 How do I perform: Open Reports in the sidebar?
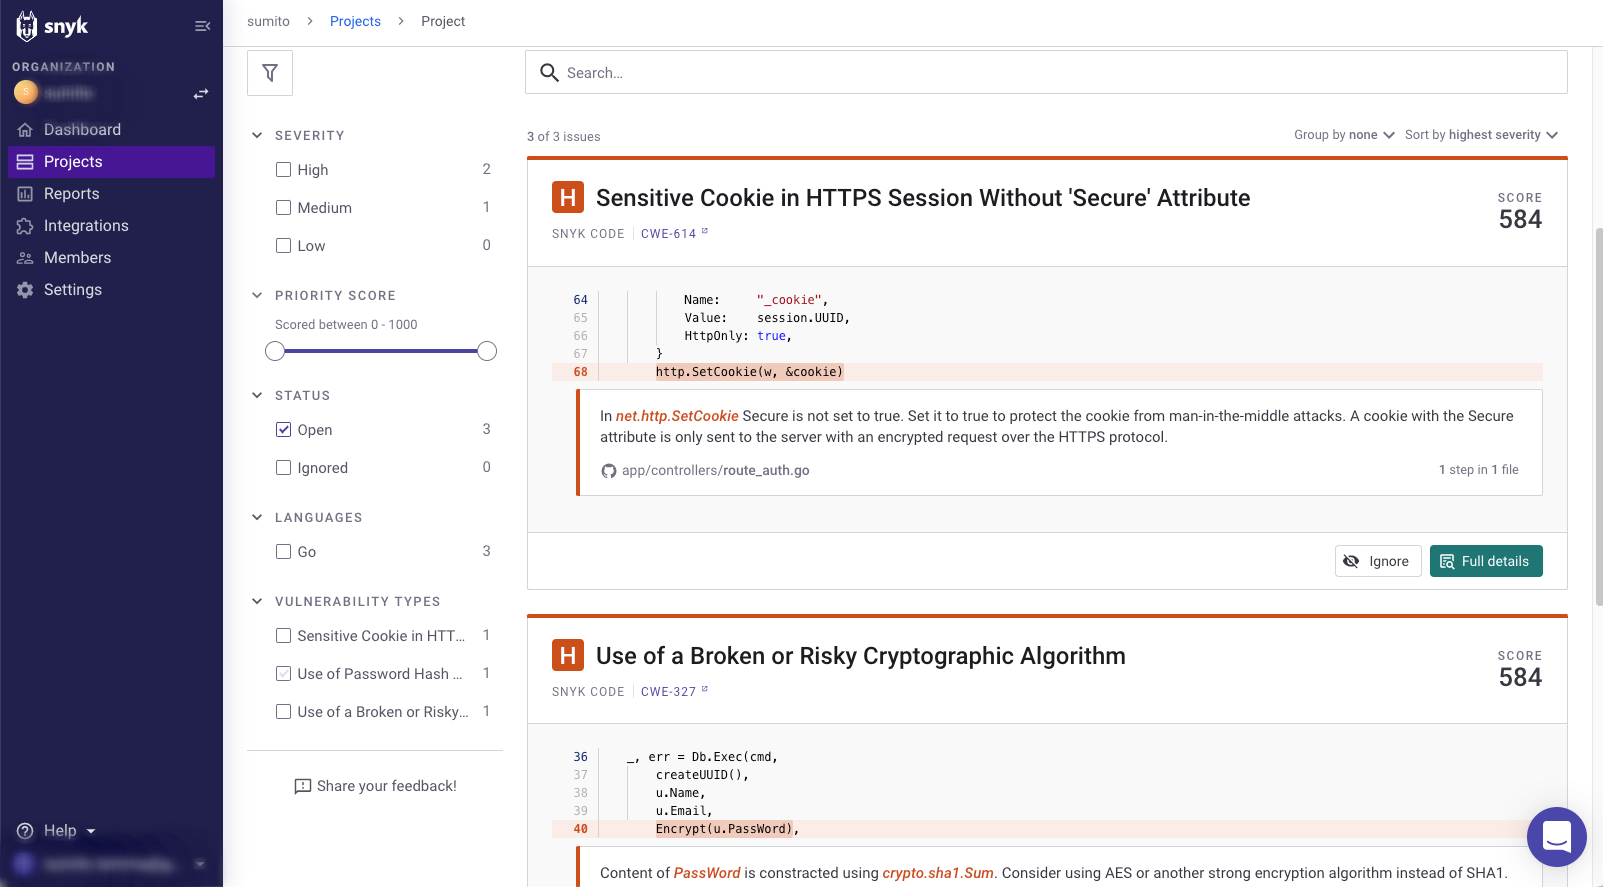point(71,194)
